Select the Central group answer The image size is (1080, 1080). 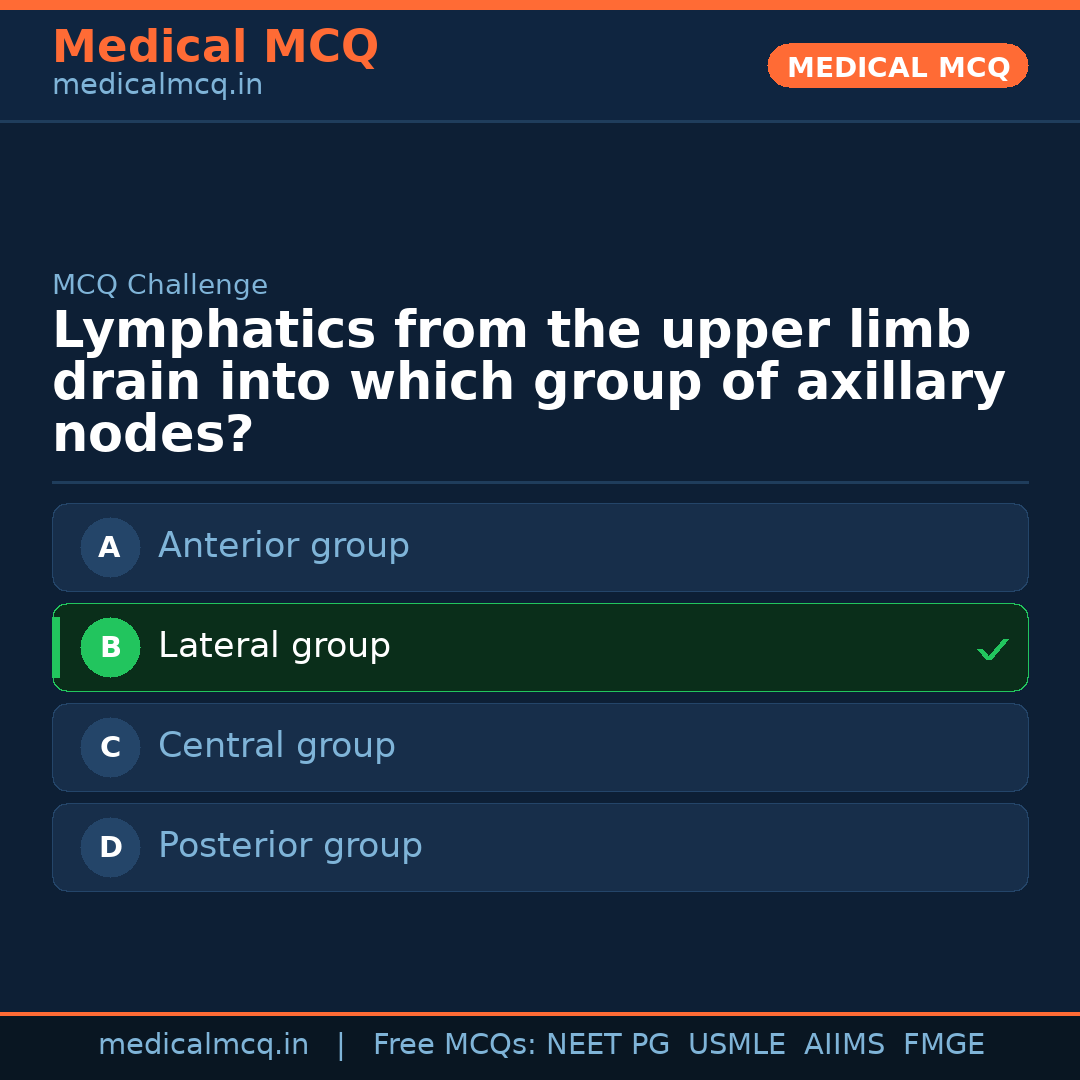pos(540,747)
